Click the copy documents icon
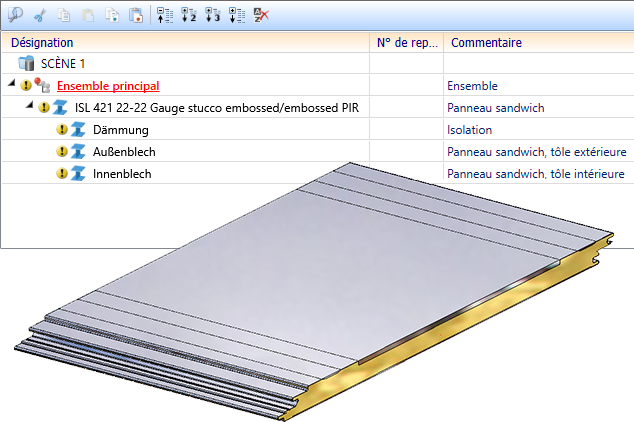Viewport: 634px width, 422px height. pos(64,15)
